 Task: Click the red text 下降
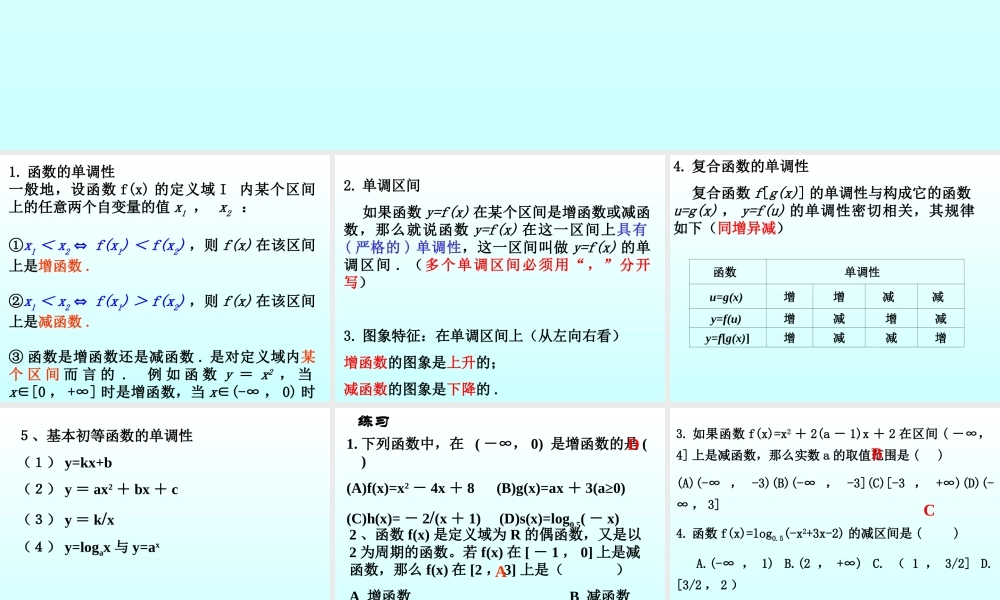pos(461,389)
